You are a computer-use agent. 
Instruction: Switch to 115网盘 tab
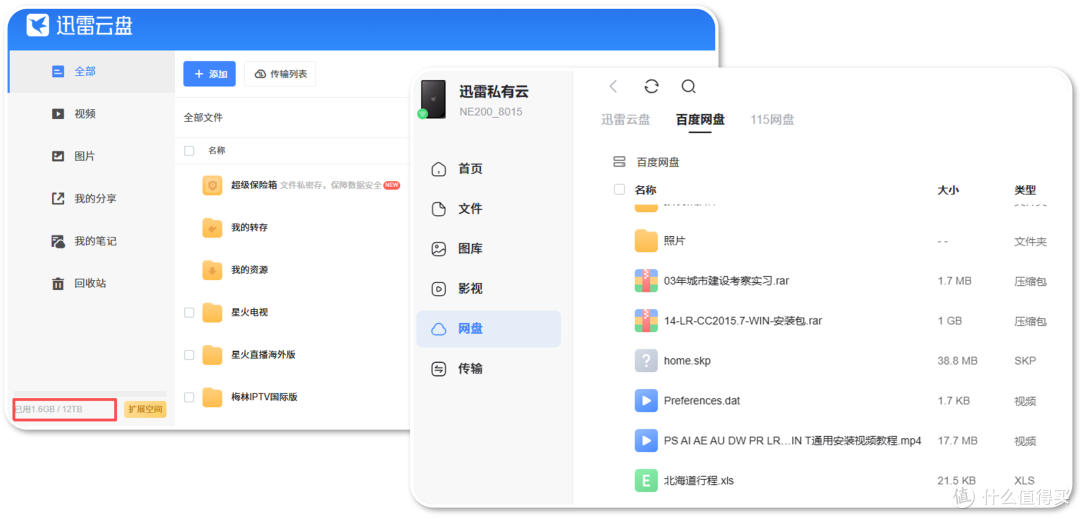[772, 120]
